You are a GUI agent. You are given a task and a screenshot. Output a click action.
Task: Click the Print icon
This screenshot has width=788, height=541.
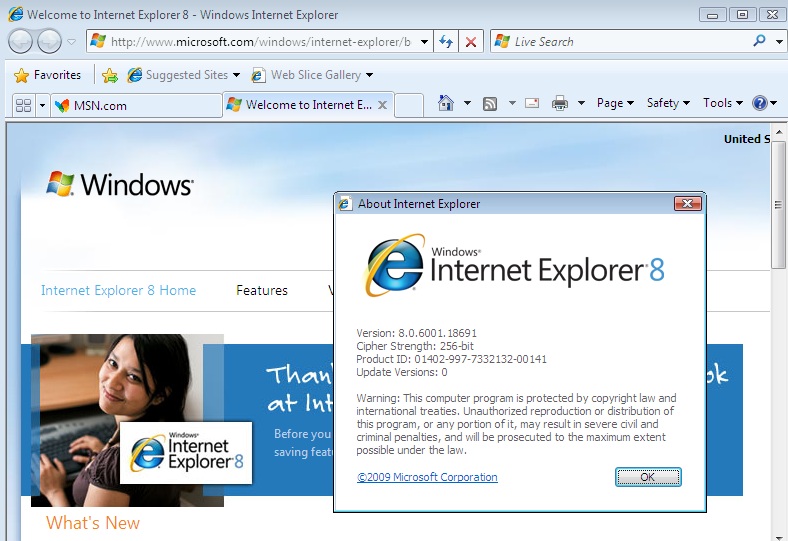click(x=559, y=103)
